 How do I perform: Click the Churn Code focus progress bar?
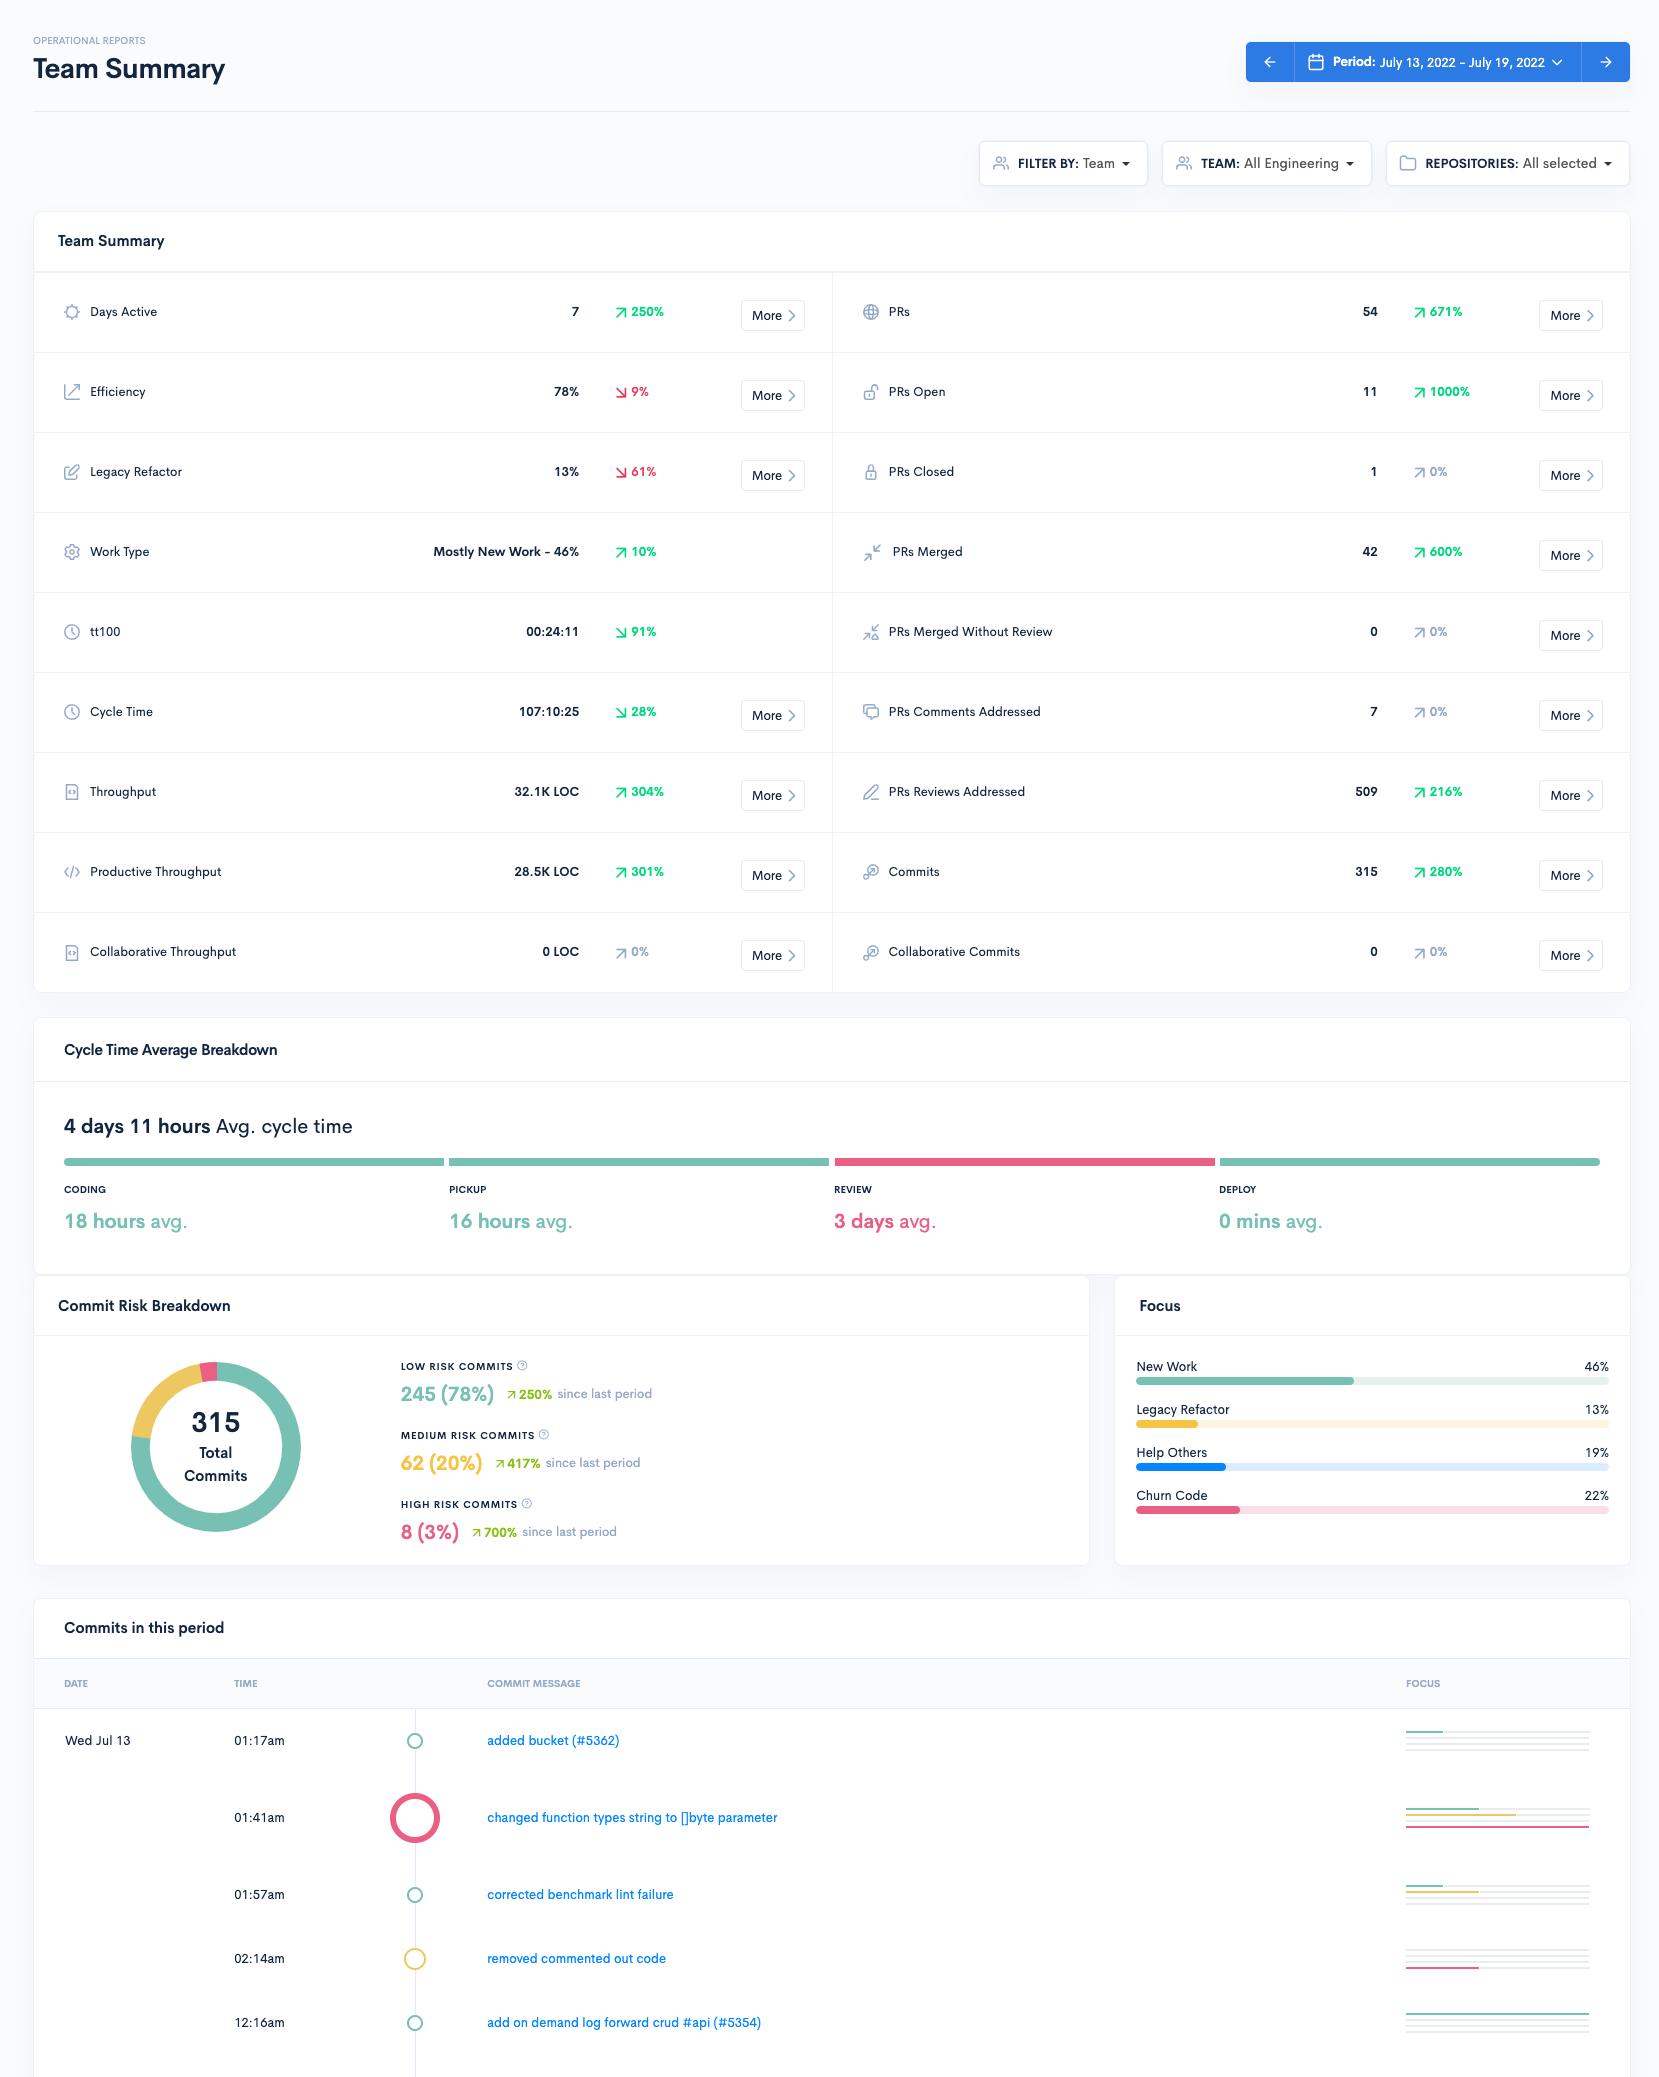tap(1372, 1510)
